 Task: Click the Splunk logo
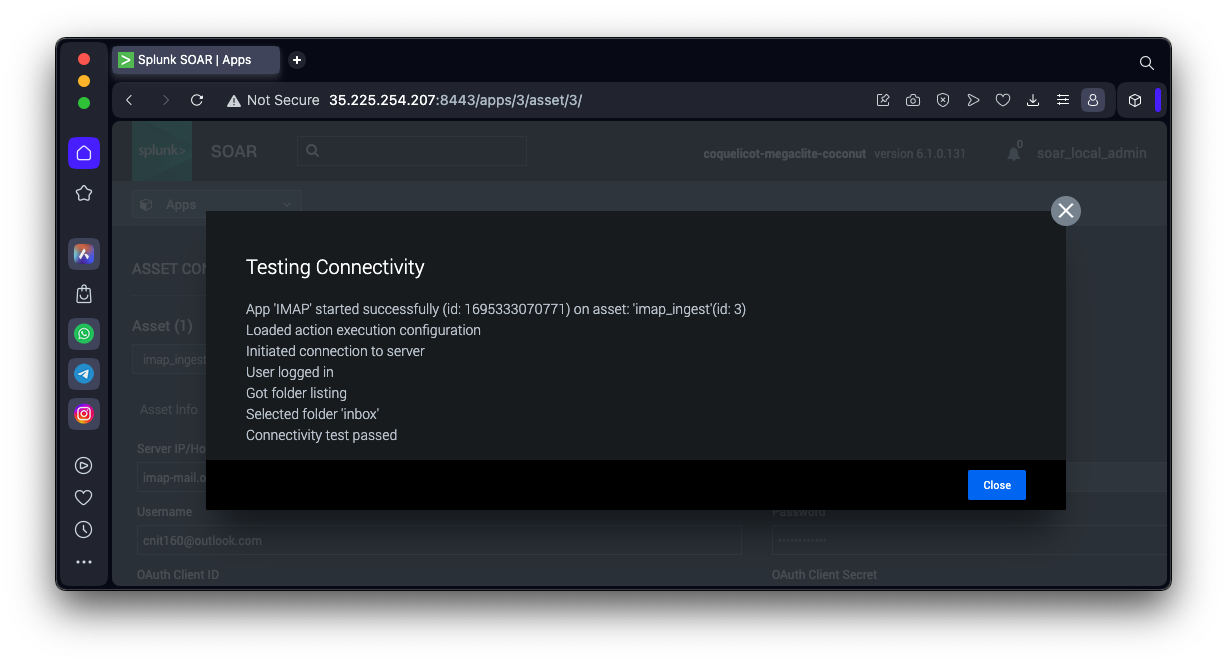tap(162, 151)
